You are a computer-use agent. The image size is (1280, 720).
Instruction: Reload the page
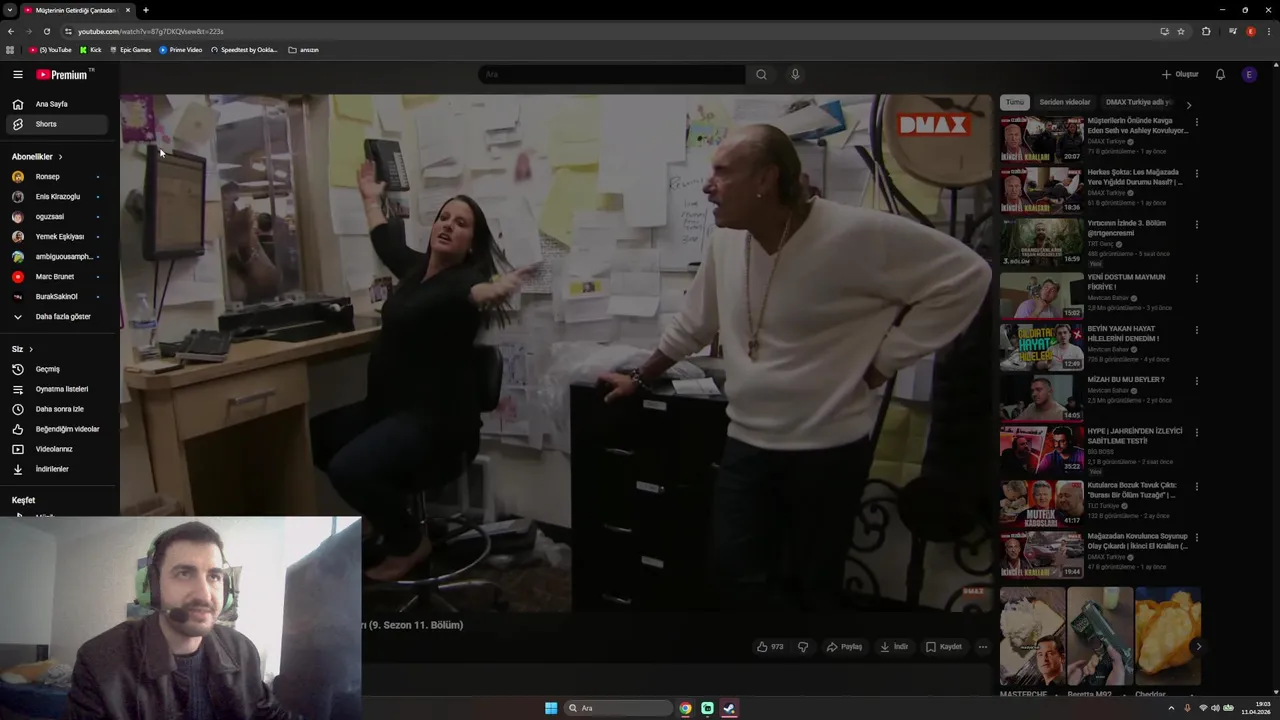[47, 31]
